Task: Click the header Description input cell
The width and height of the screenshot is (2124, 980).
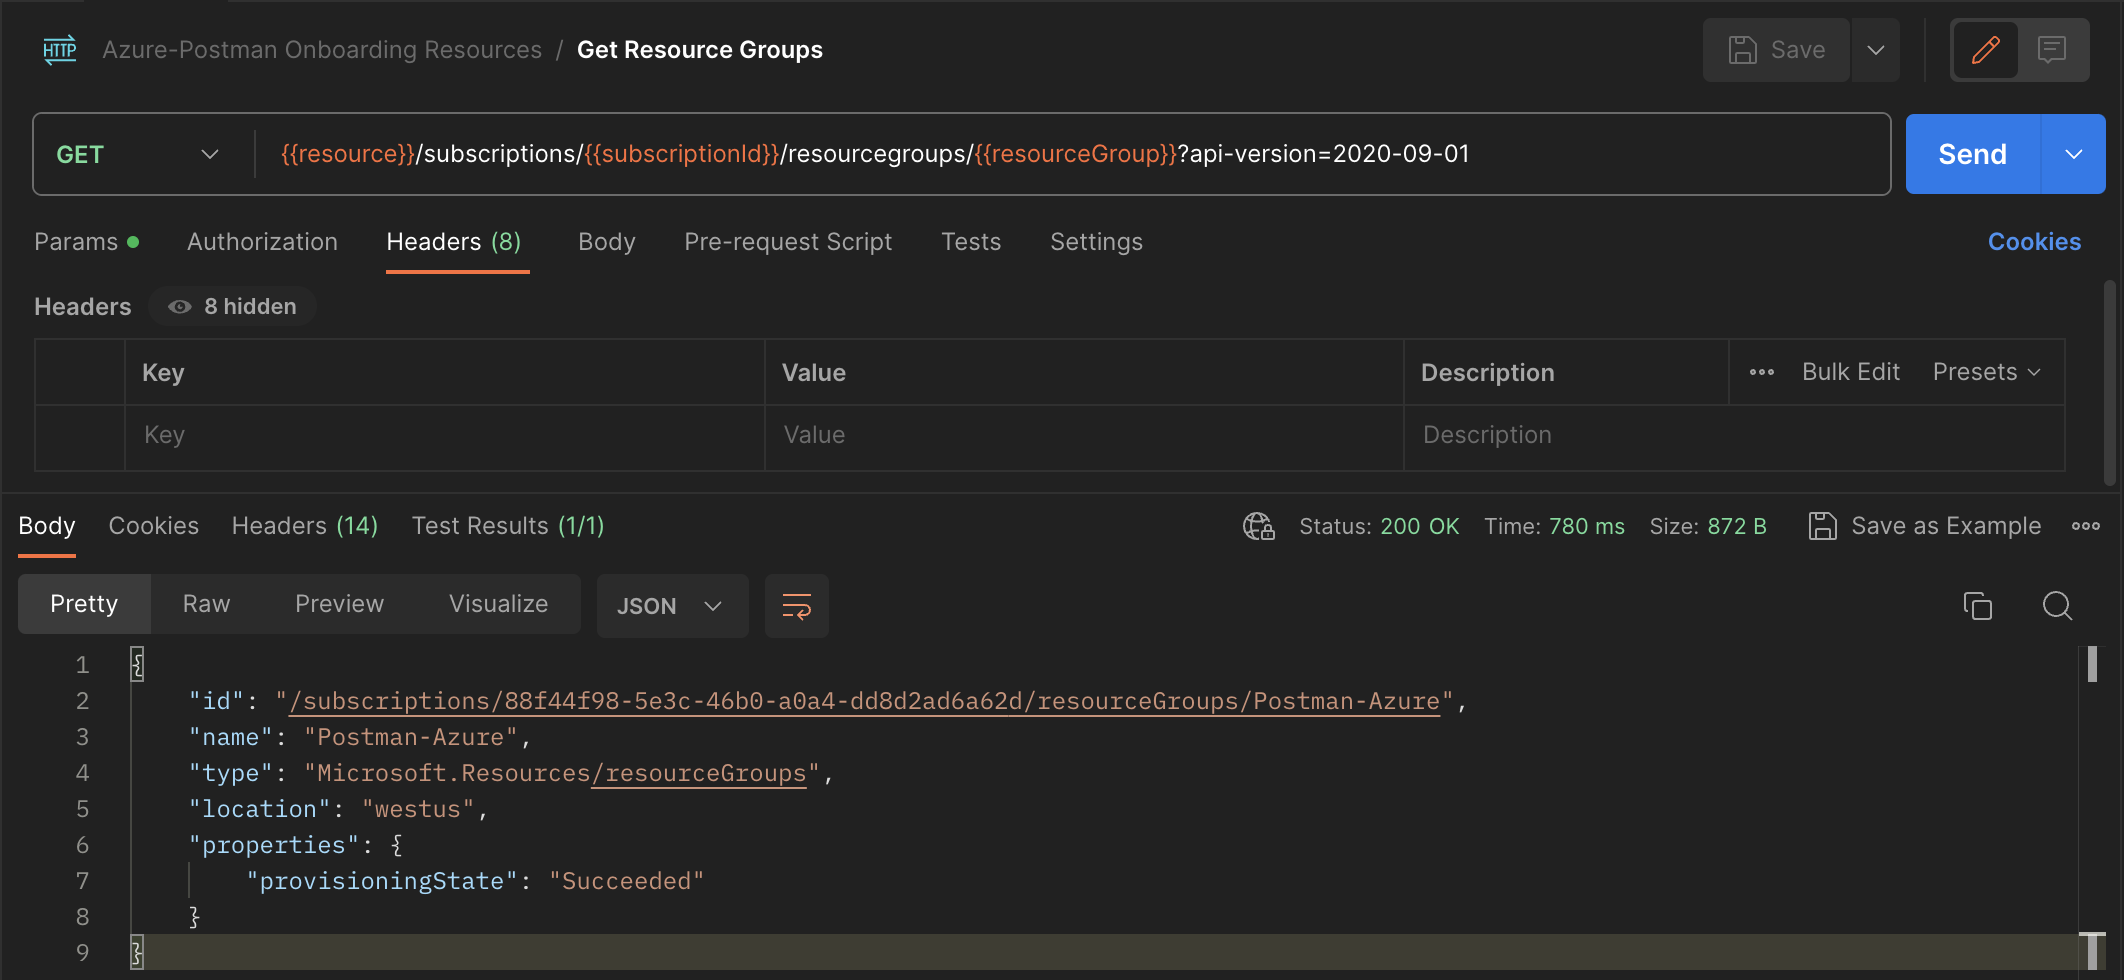Action: tap(1734, 436)
